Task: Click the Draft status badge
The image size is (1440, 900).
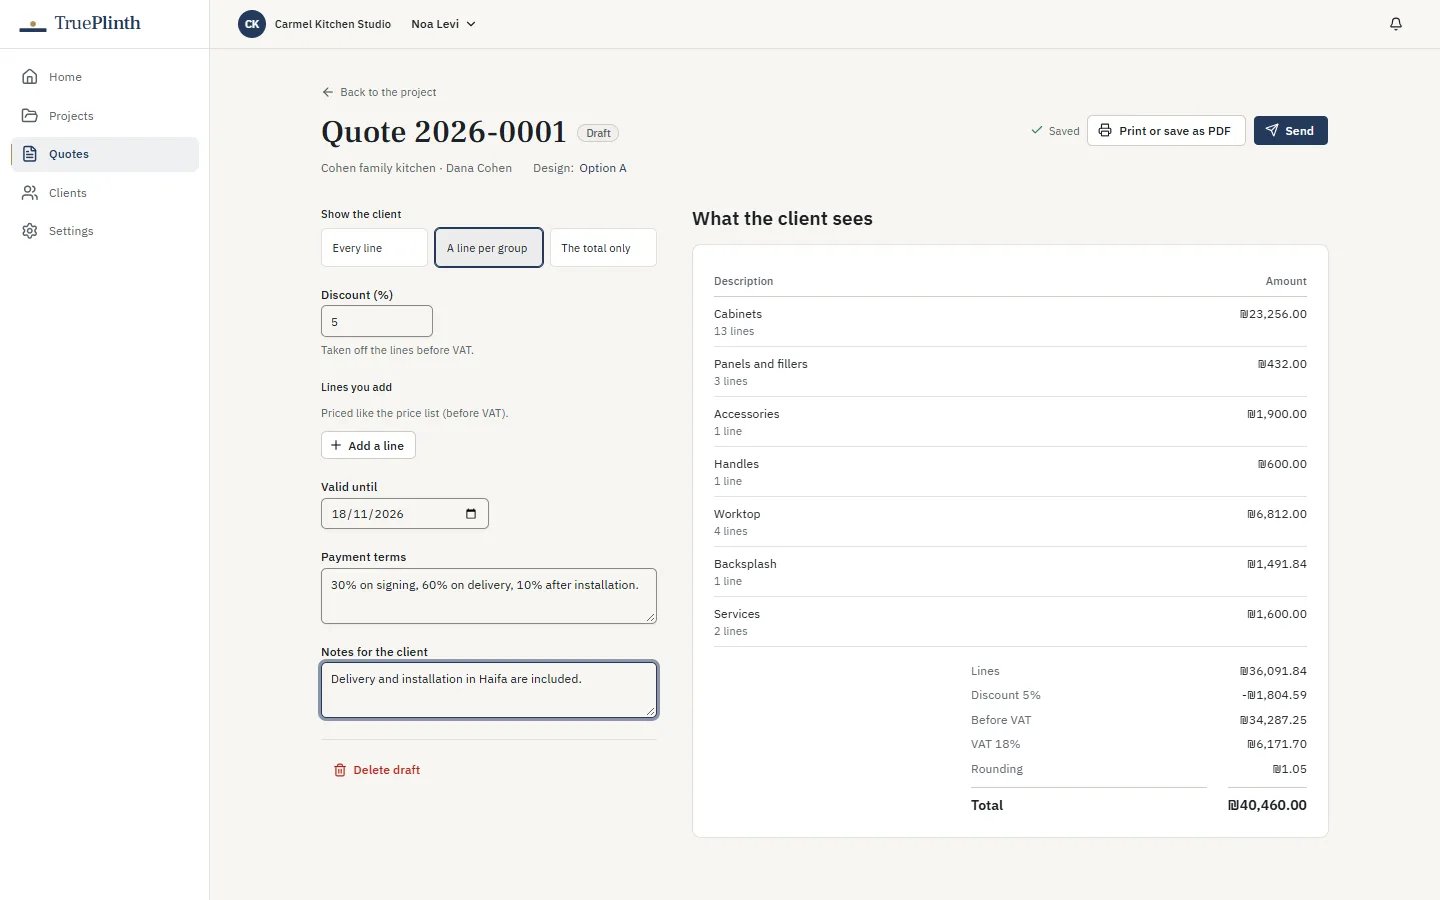Action: pos(598,133)
